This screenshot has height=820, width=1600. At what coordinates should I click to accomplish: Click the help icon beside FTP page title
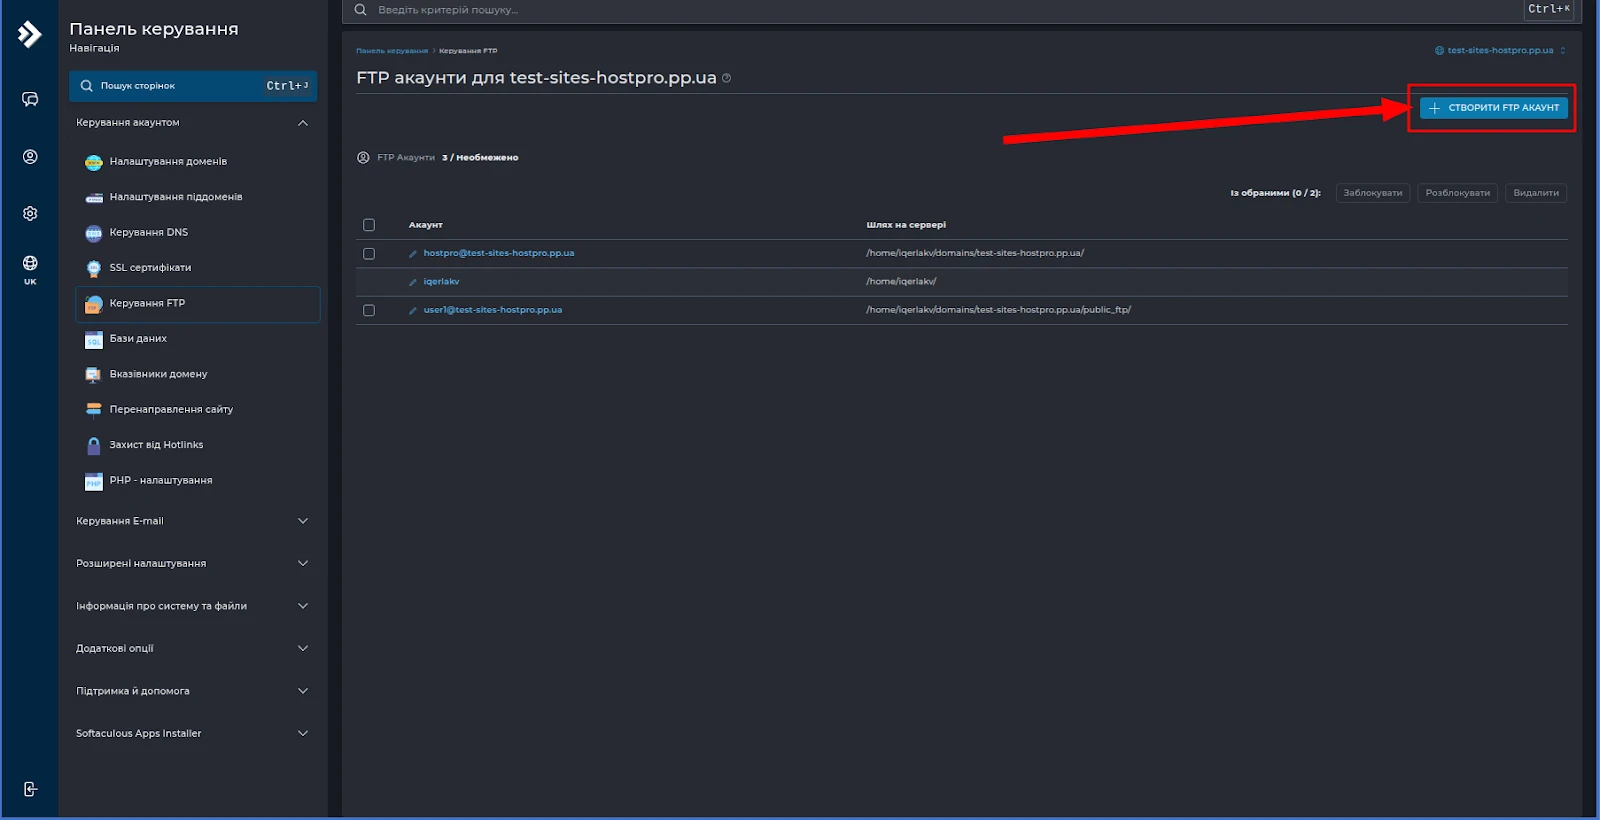[x=726, y=78]
